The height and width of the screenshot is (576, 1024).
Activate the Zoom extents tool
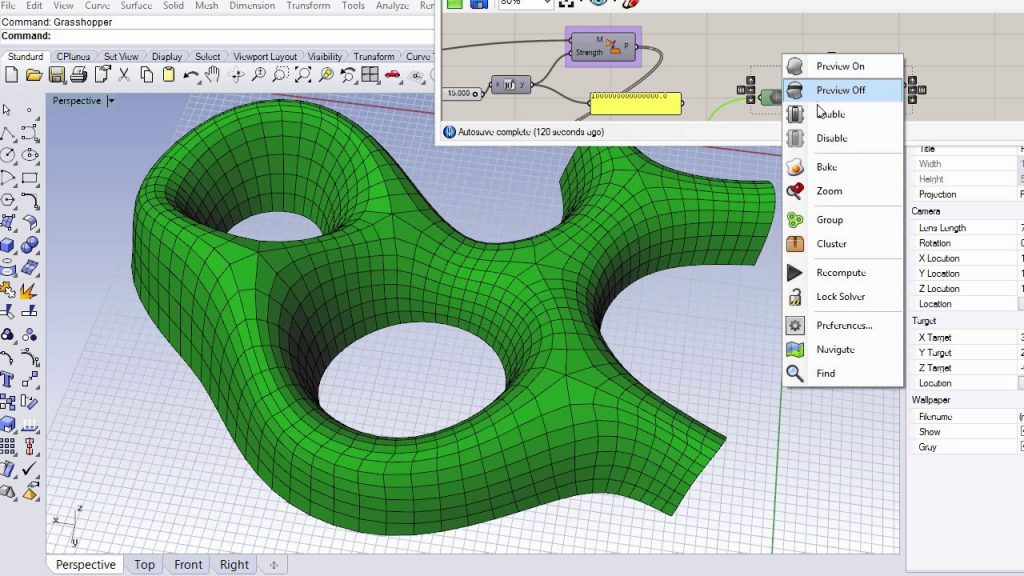coord(303,74)
